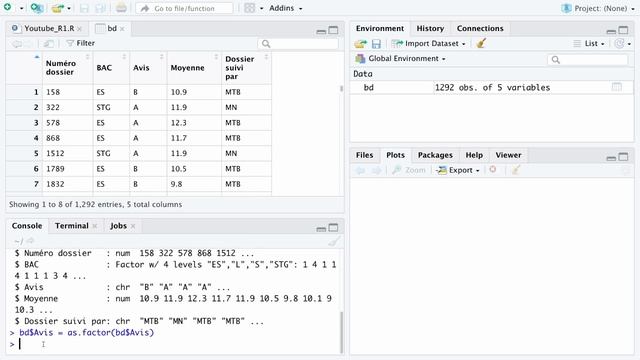This screenshot has width=640, height=360.
Task: Click the show in new window icon
Action: 49,43
